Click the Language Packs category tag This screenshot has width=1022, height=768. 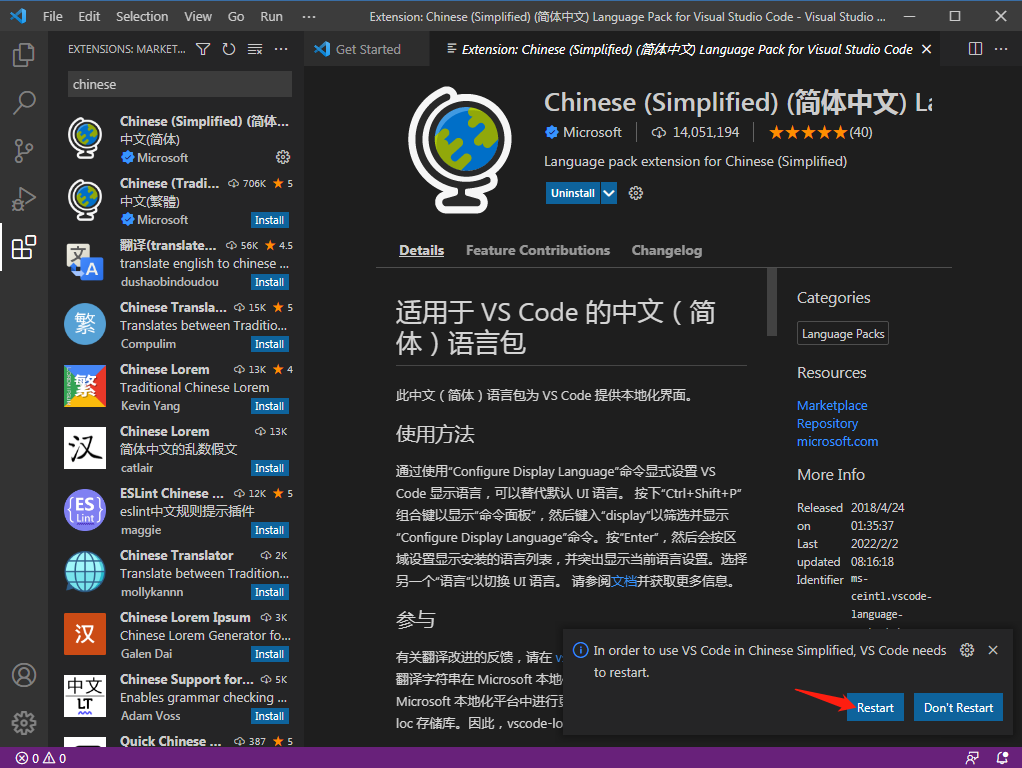843,333
